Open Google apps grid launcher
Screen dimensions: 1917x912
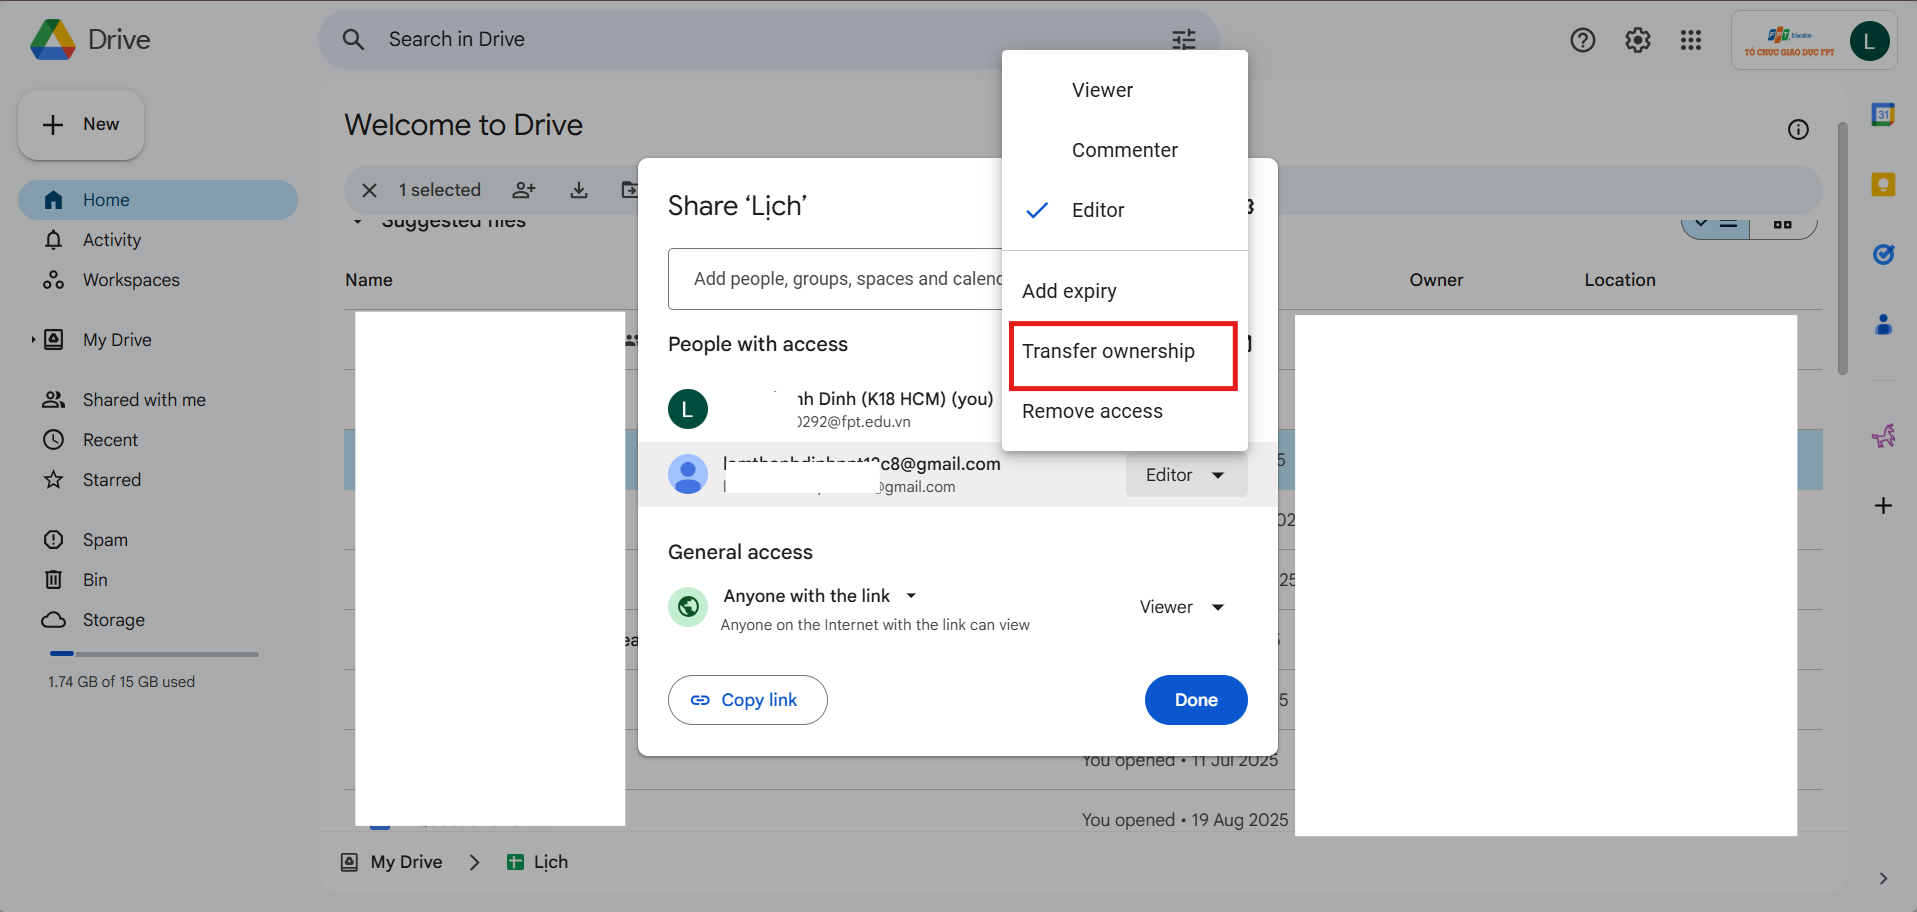pyautogui.click(x=1690, y=40)
